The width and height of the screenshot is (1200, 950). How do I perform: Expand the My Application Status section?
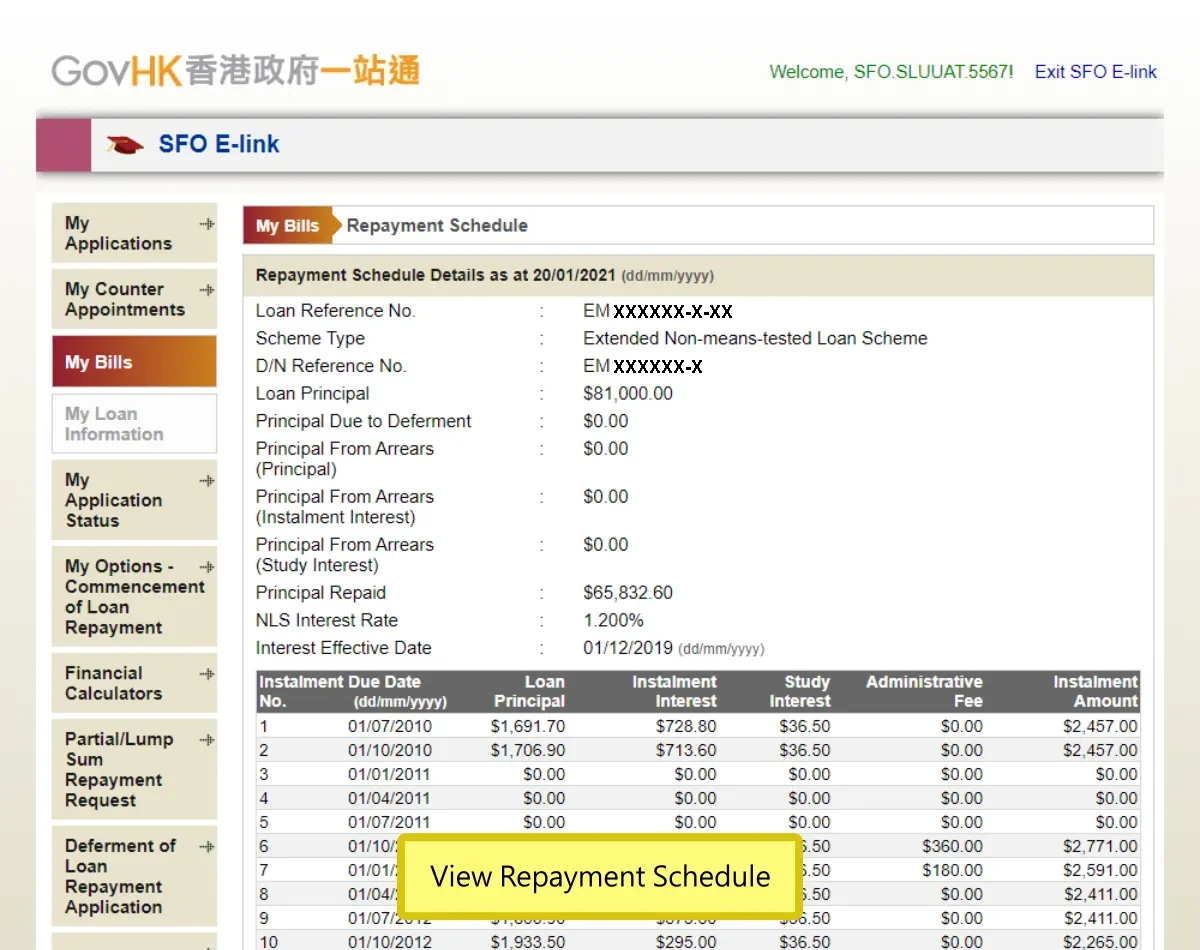(x=207, y=479)
